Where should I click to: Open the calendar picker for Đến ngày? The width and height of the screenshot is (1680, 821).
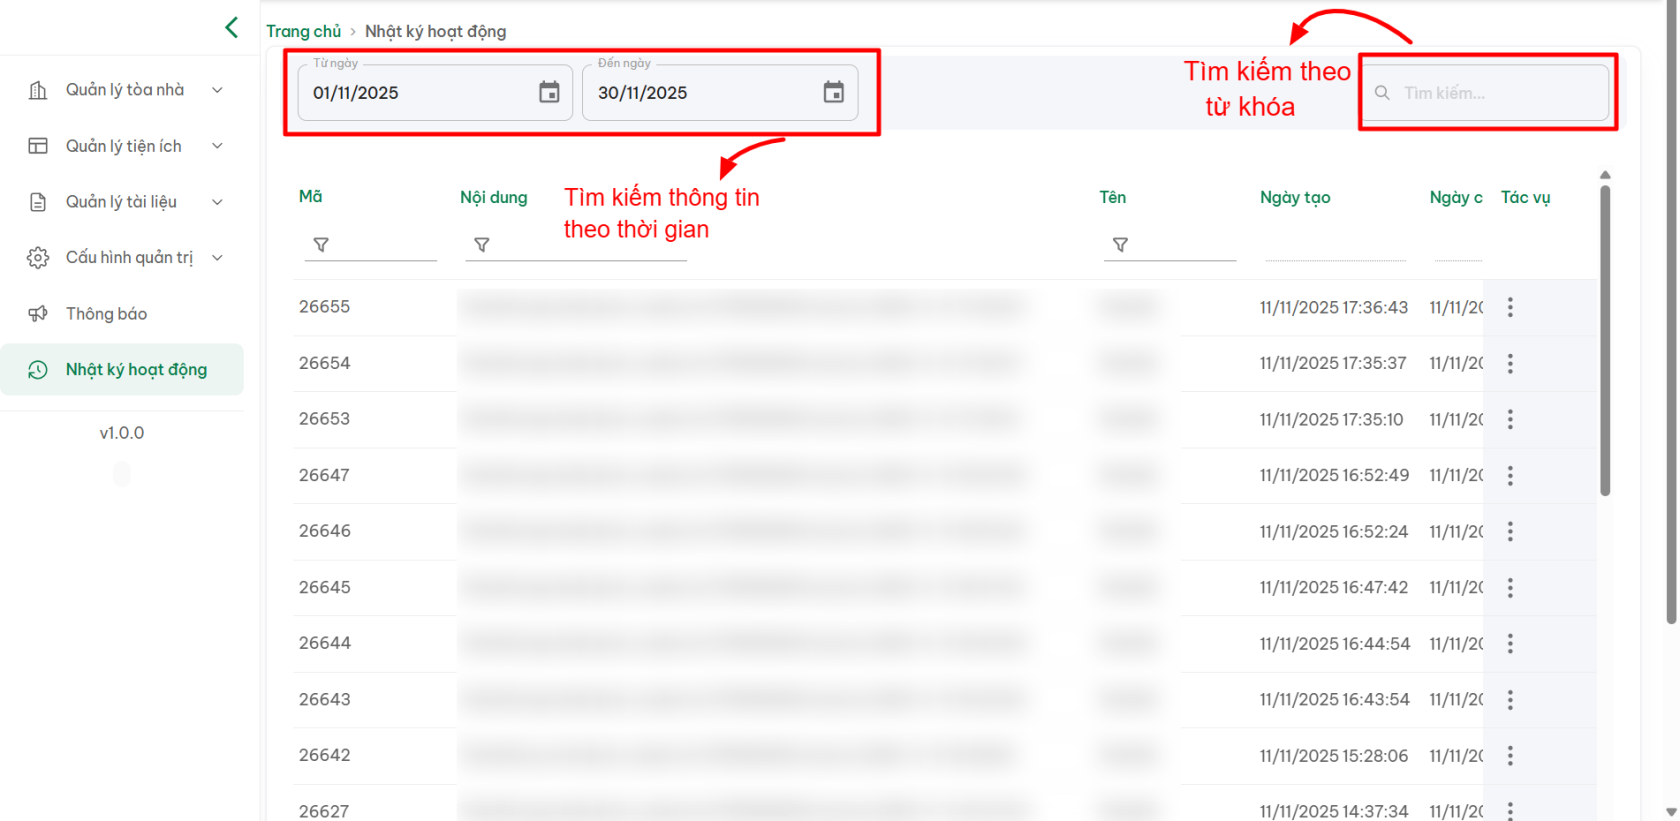coord(833,93)
